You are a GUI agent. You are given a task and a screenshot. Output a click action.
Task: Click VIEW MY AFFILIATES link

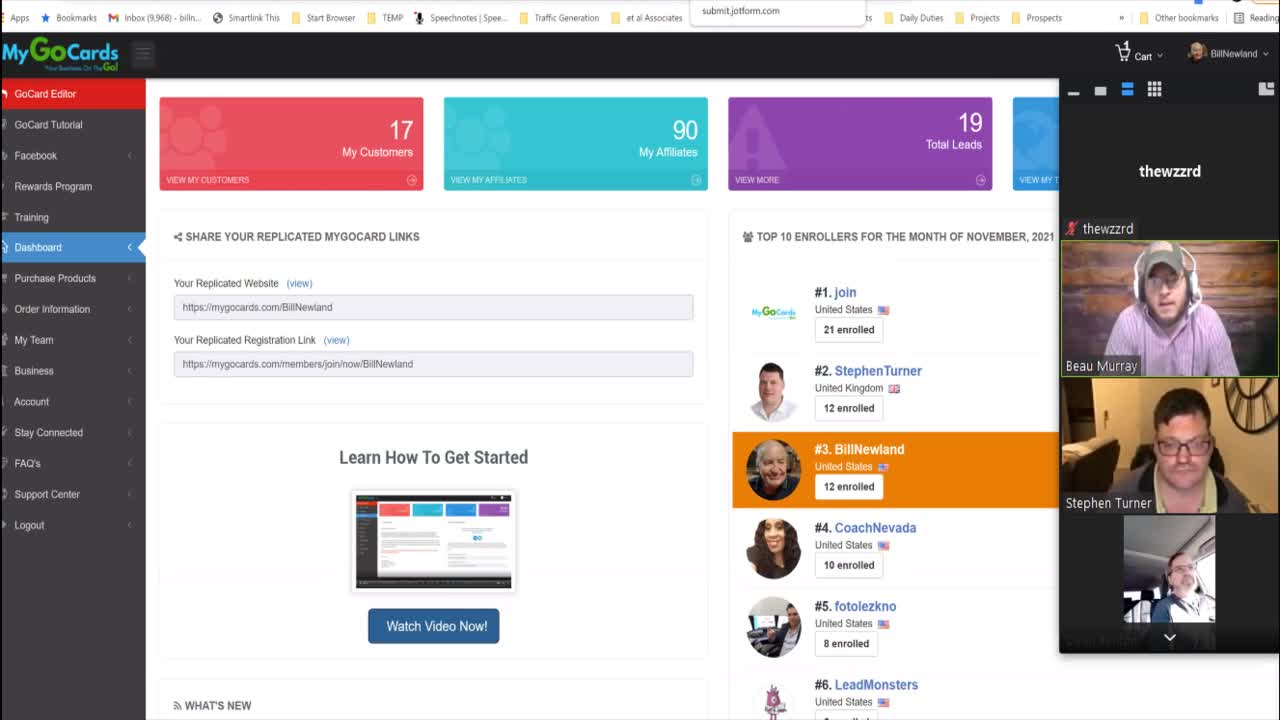[488, 180]
